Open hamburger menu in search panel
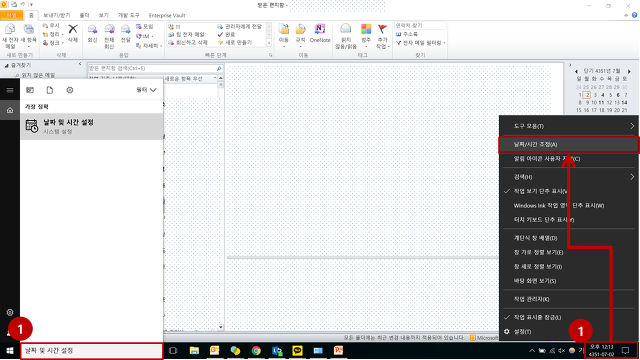 click(10, 90)
